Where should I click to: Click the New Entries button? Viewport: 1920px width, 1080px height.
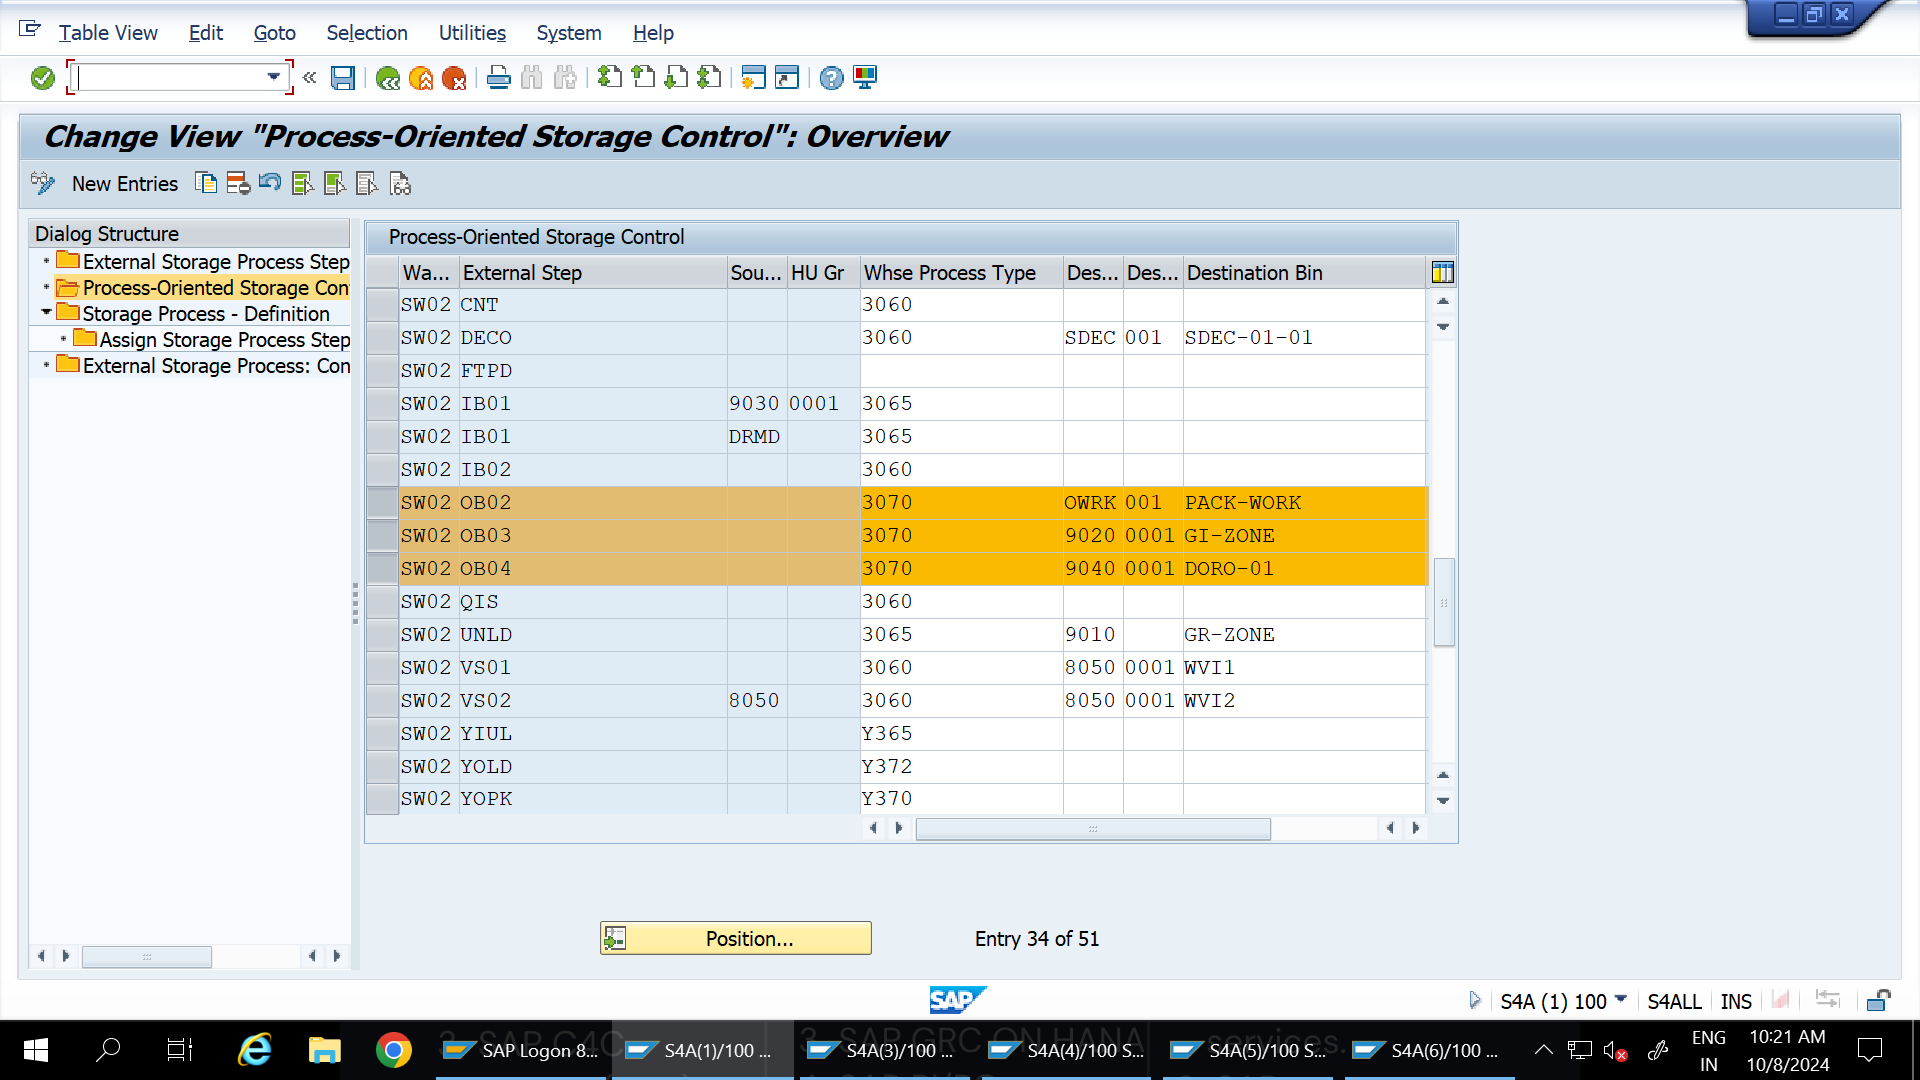coord(125,184)
